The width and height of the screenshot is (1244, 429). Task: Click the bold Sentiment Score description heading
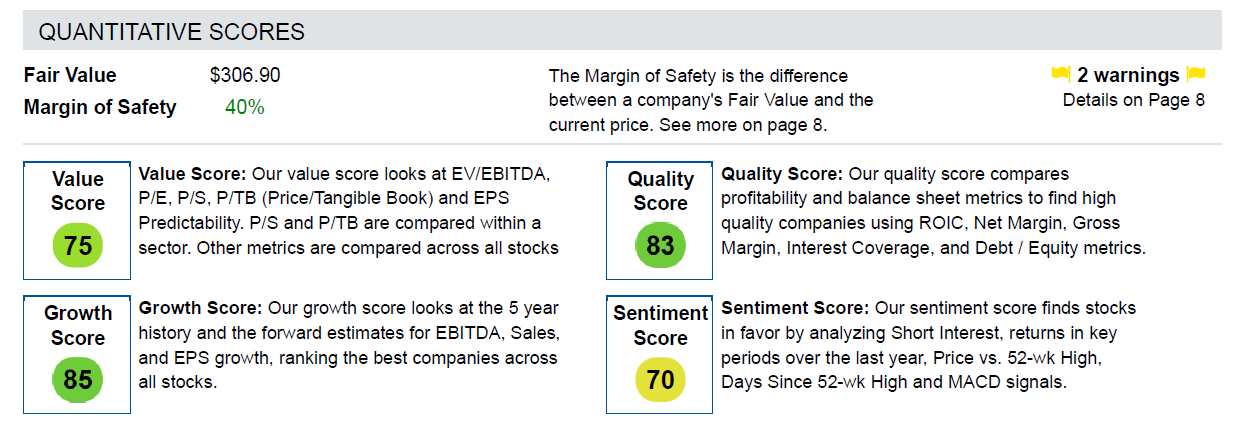point(795,308)
